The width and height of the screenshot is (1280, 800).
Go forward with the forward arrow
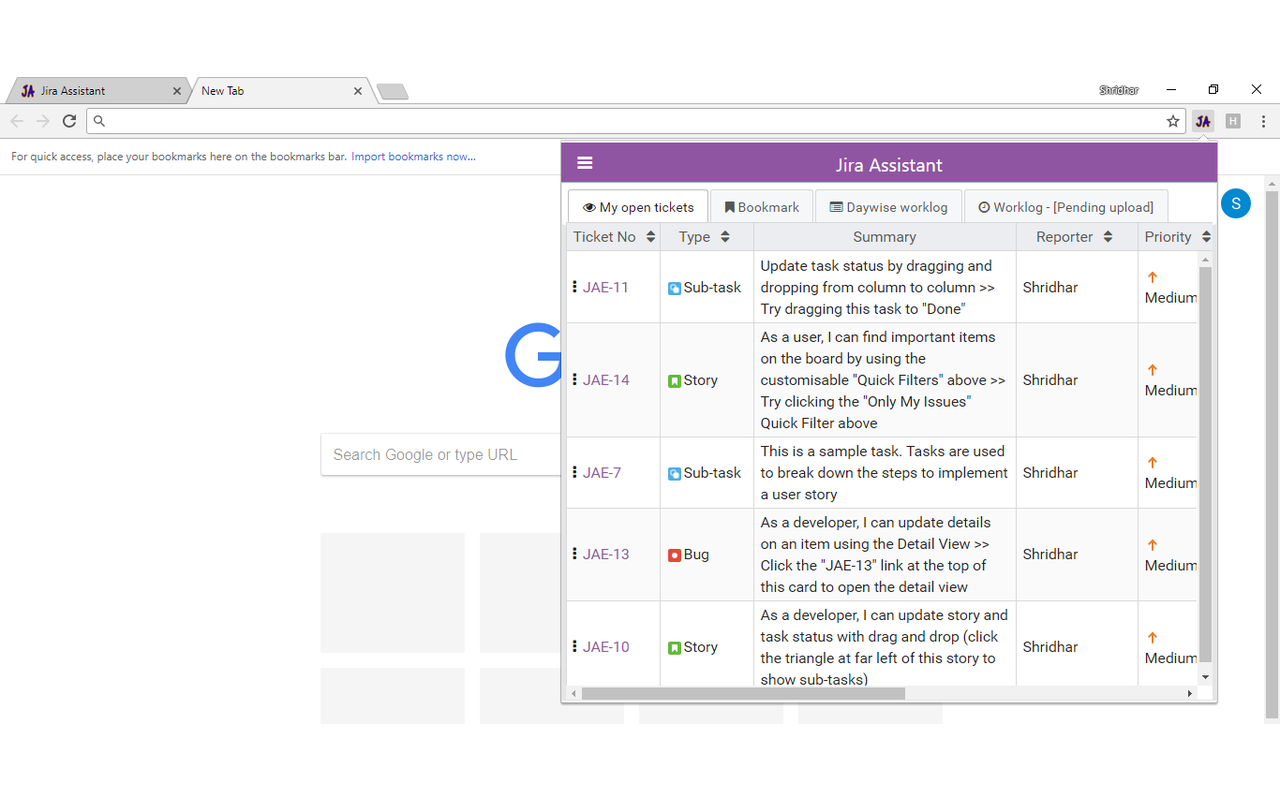[43, 121]
